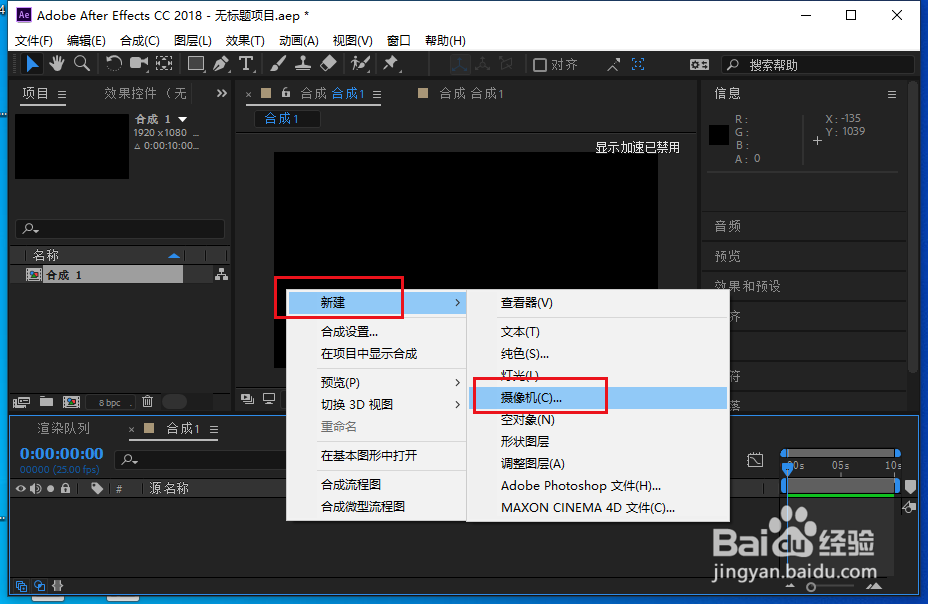Screen dimensions: 928x604
Task: Click the Interpret Footage icon in Project panel
Action: pos(21,402)
